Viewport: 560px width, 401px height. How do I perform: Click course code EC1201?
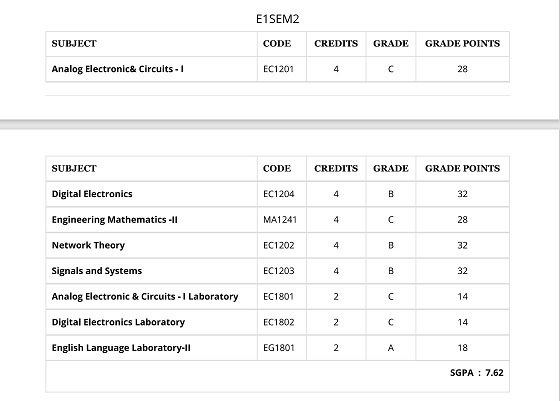coord(278,69)
